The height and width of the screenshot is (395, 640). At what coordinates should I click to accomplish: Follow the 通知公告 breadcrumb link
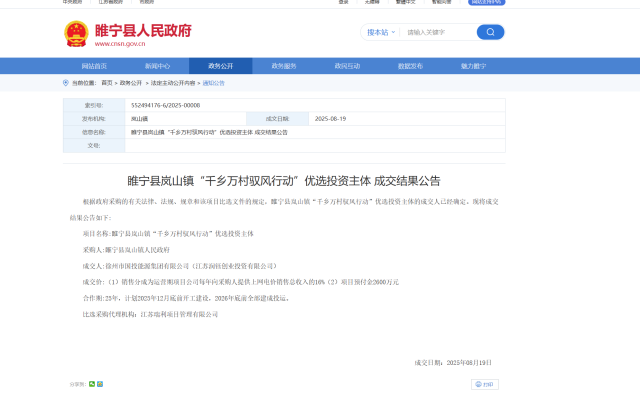pos(213,83)
